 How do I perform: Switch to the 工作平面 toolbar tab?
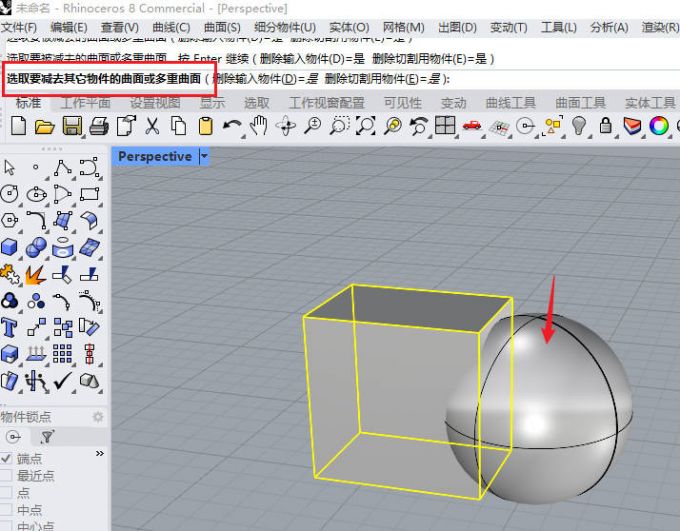pos(85,103)
